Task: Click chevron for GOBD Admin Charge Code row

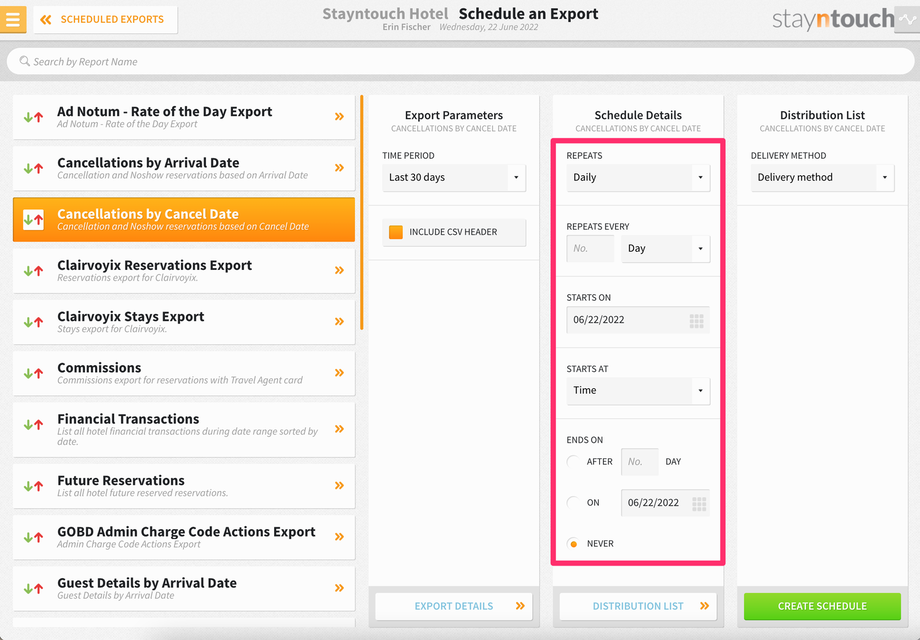Action: [x=339, y=536]
